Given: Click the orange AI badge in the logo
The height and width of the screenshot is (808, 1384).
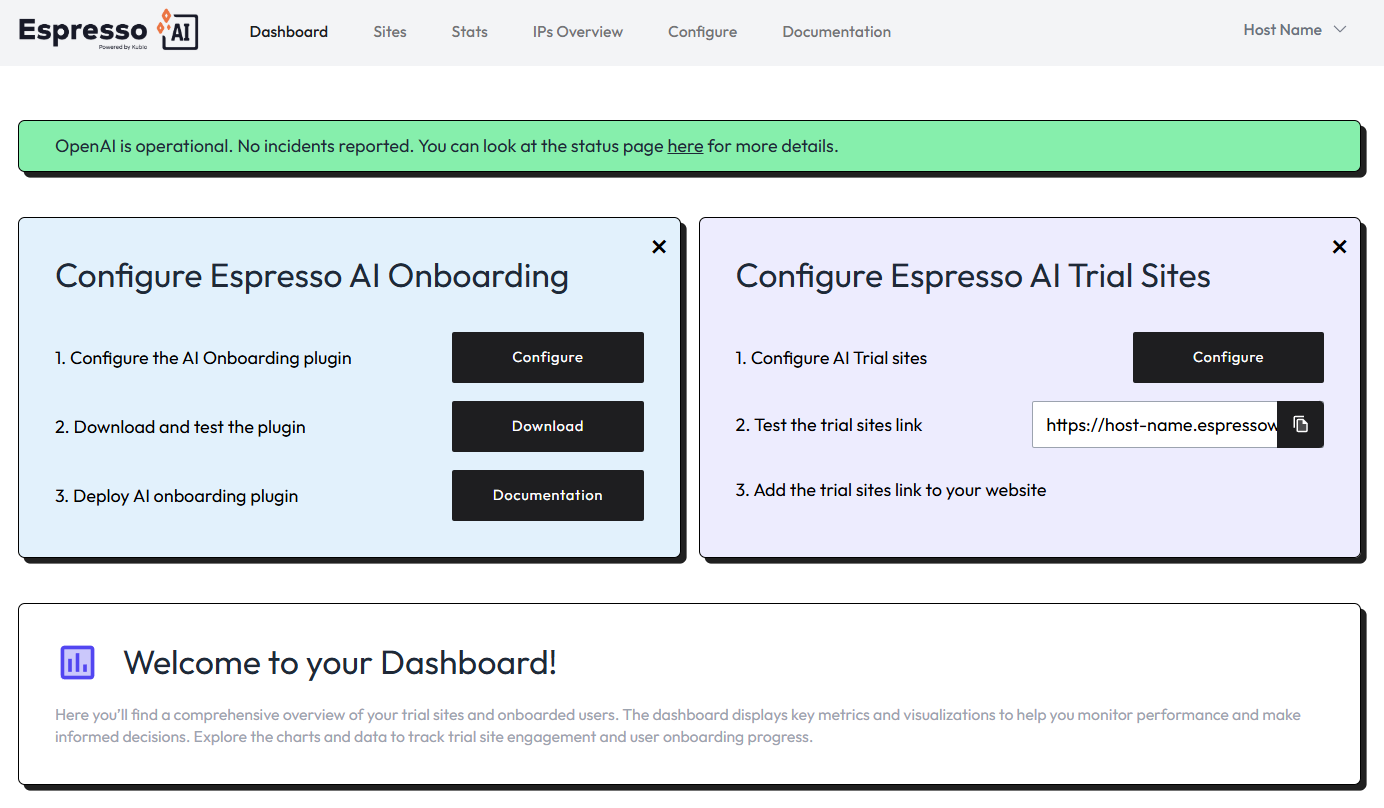Looking at the screenshot, I should pos(178,31).
